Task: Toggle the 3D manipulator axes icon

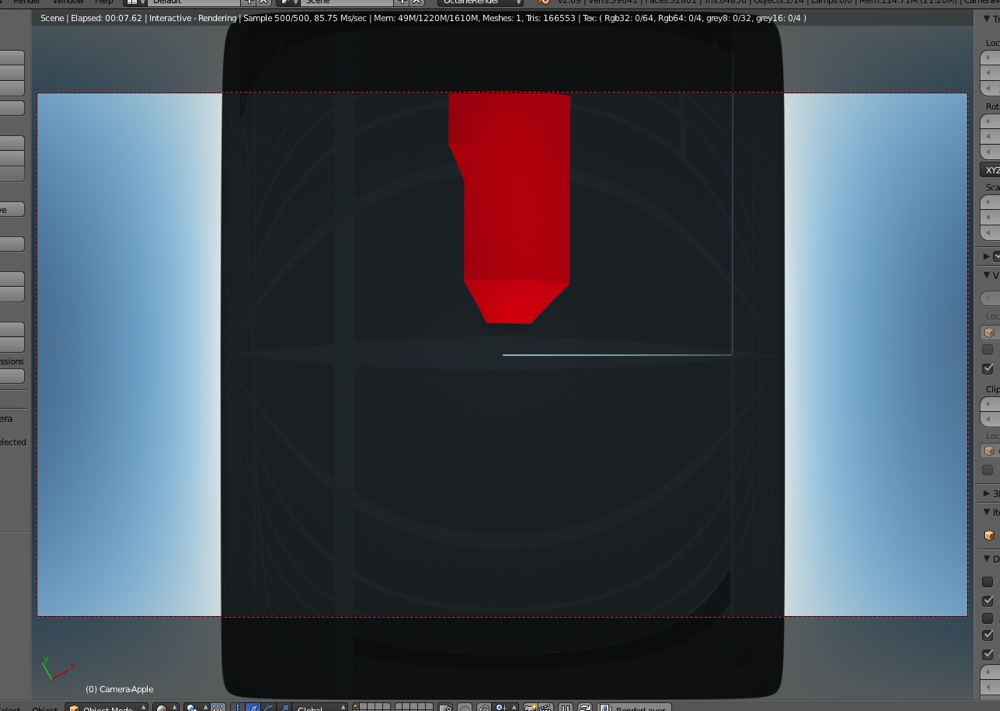Action: [237, 708]
